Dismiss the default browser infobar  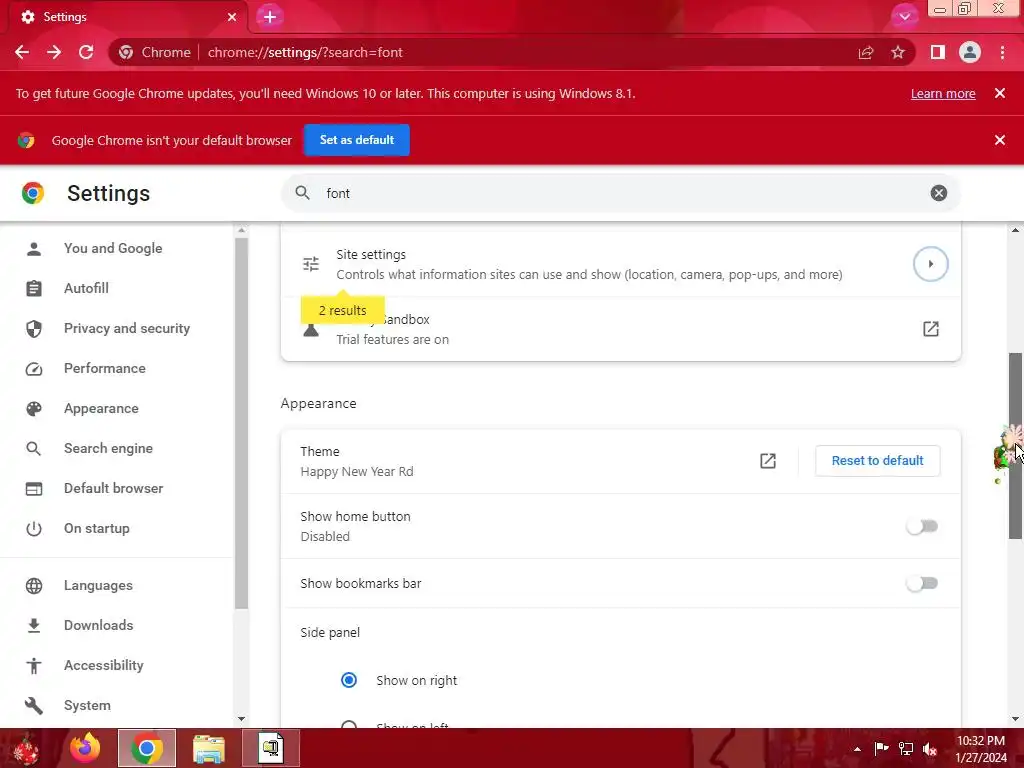coord(1000,140)
